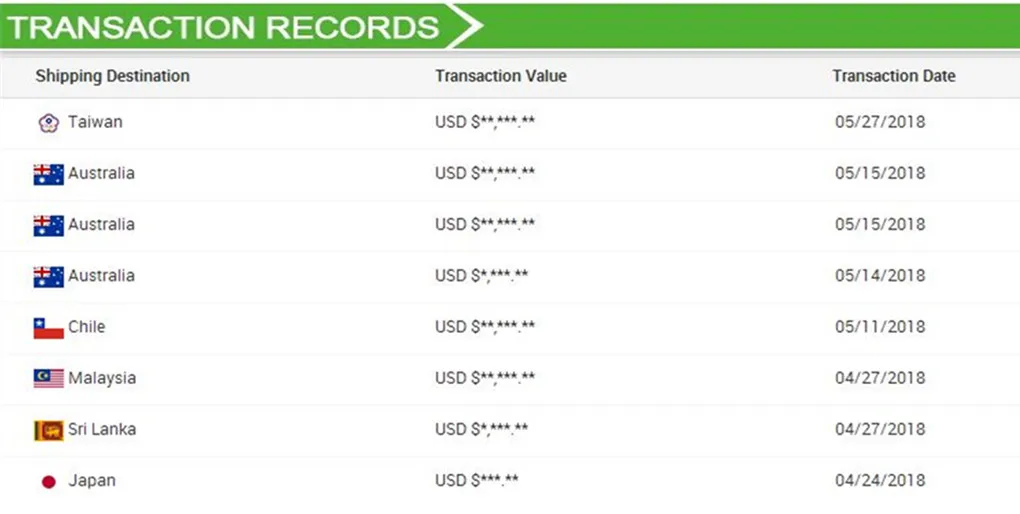The width and height of the screenshot is (1020, 514).
Task: Click the Sri Lanka destination text
Action: pos(101,429)
